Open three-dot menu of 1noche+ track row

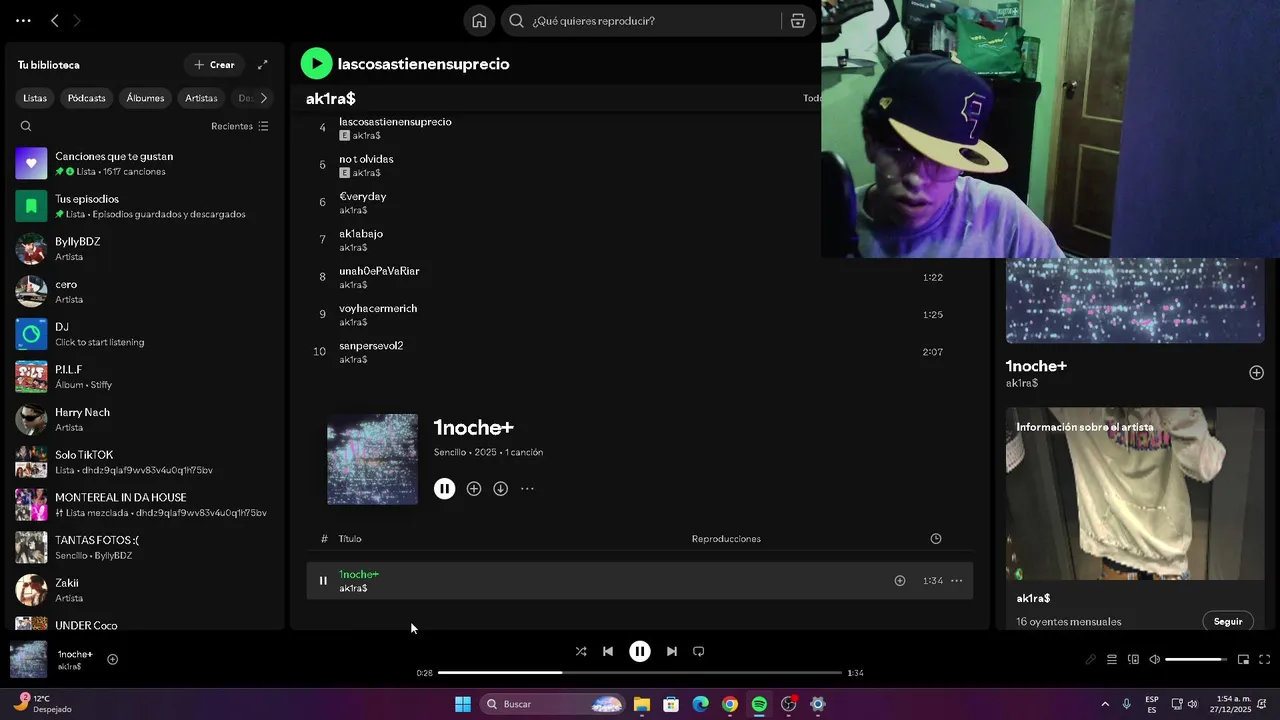click(x=956, y=581)
